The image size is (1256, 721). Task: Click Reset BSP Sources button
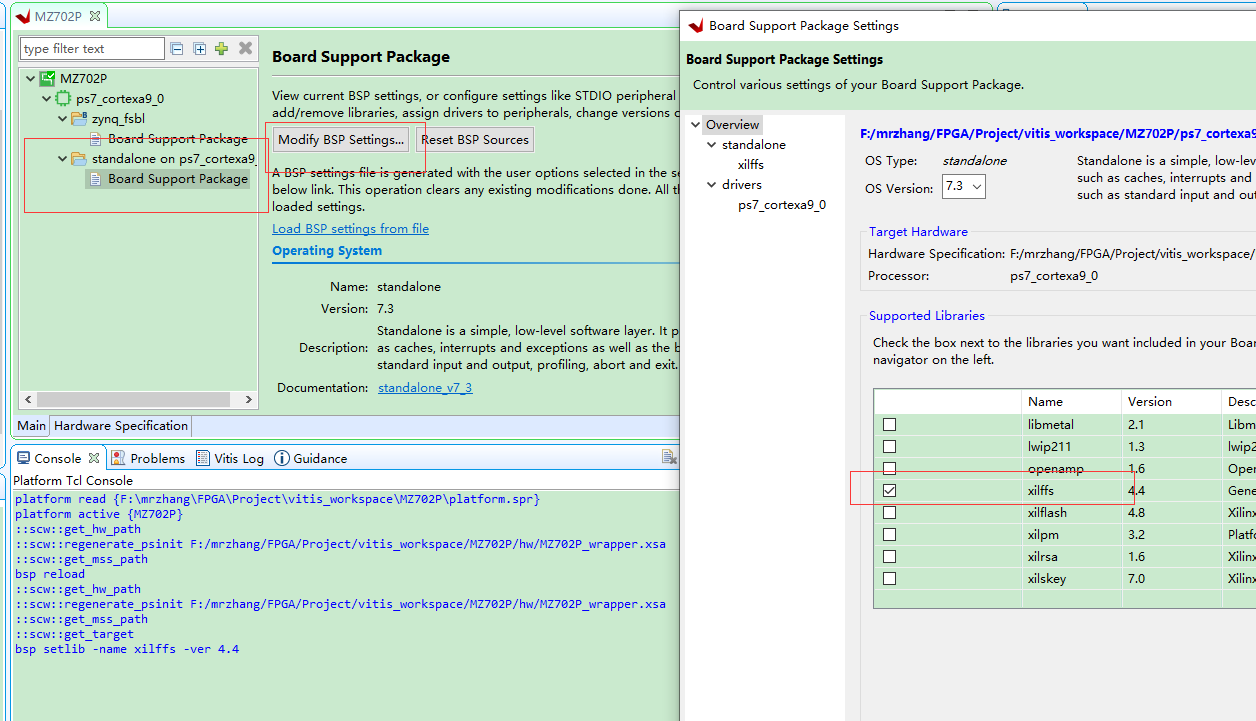tap(475, 139)
